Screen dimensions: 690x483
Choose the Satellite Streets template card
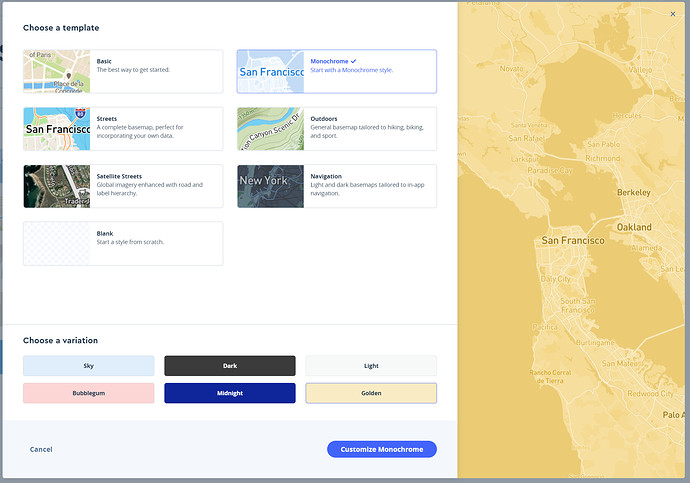[123, 186]
